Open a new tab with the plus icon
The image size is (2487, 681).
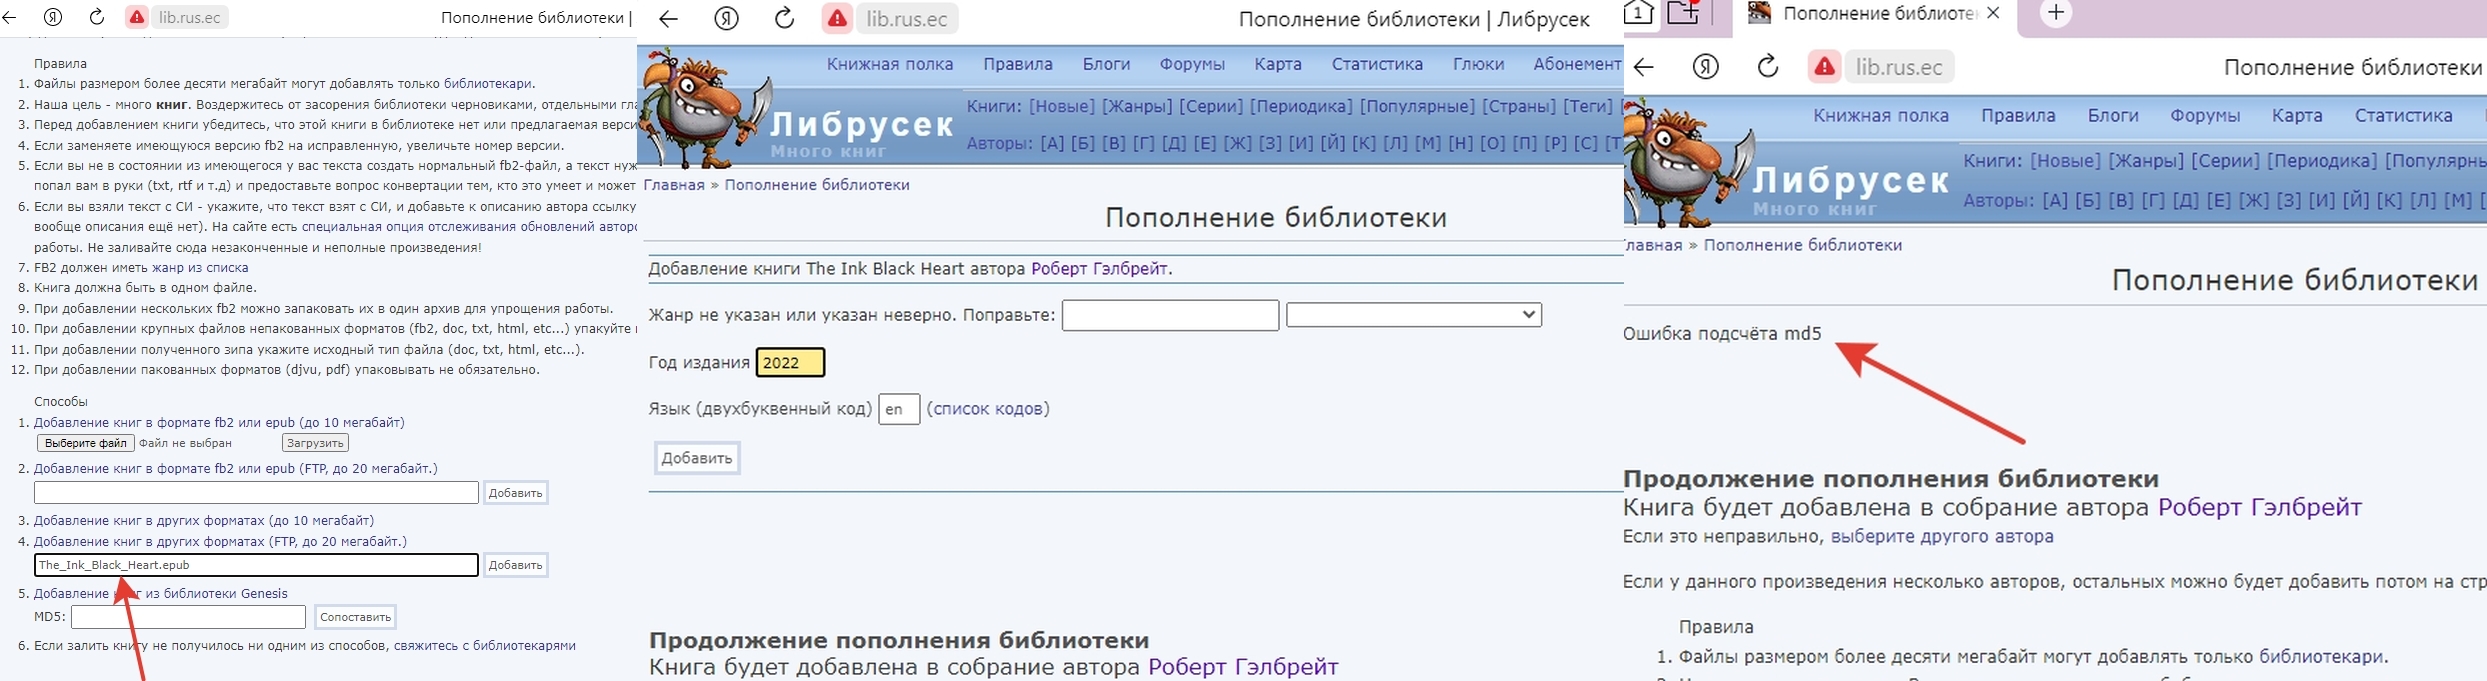point(2056,13)
